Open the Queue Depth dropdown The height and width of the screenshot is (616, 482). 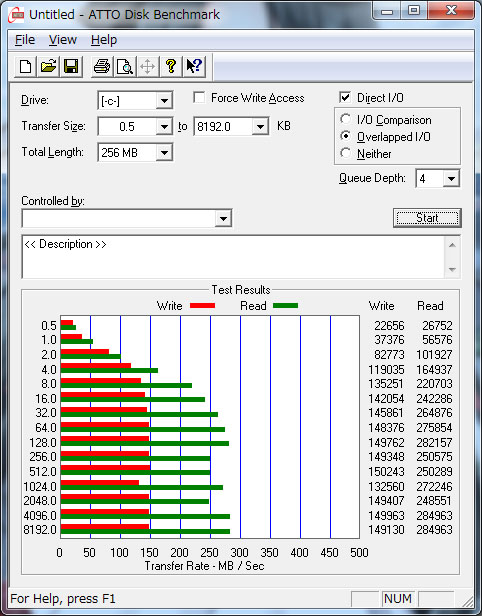[x=451, y=179]
